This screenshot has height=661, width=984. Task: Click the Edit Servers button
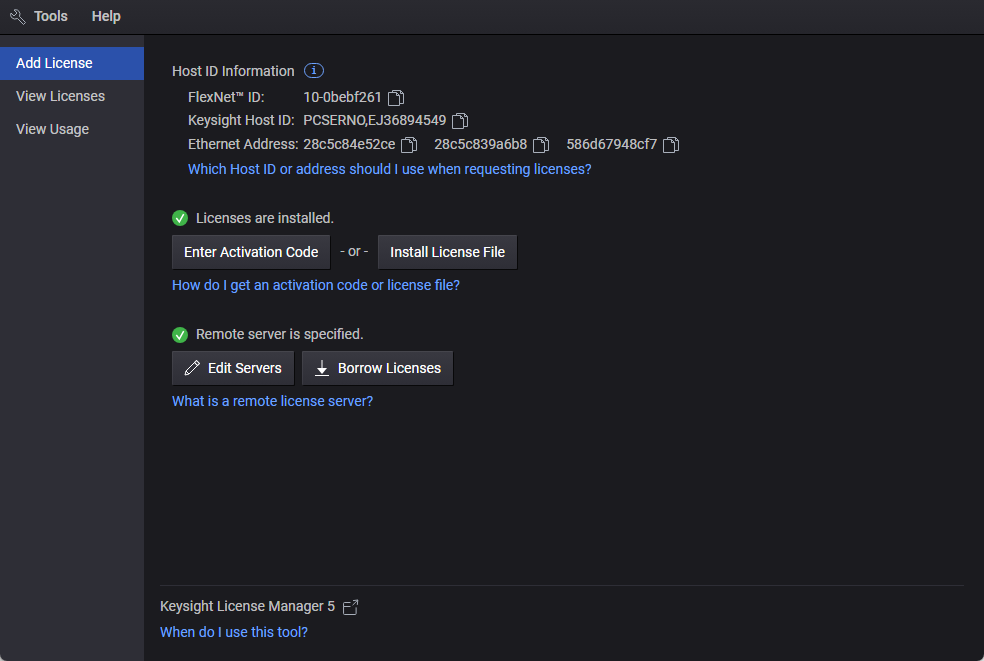[x=233, y=368]
